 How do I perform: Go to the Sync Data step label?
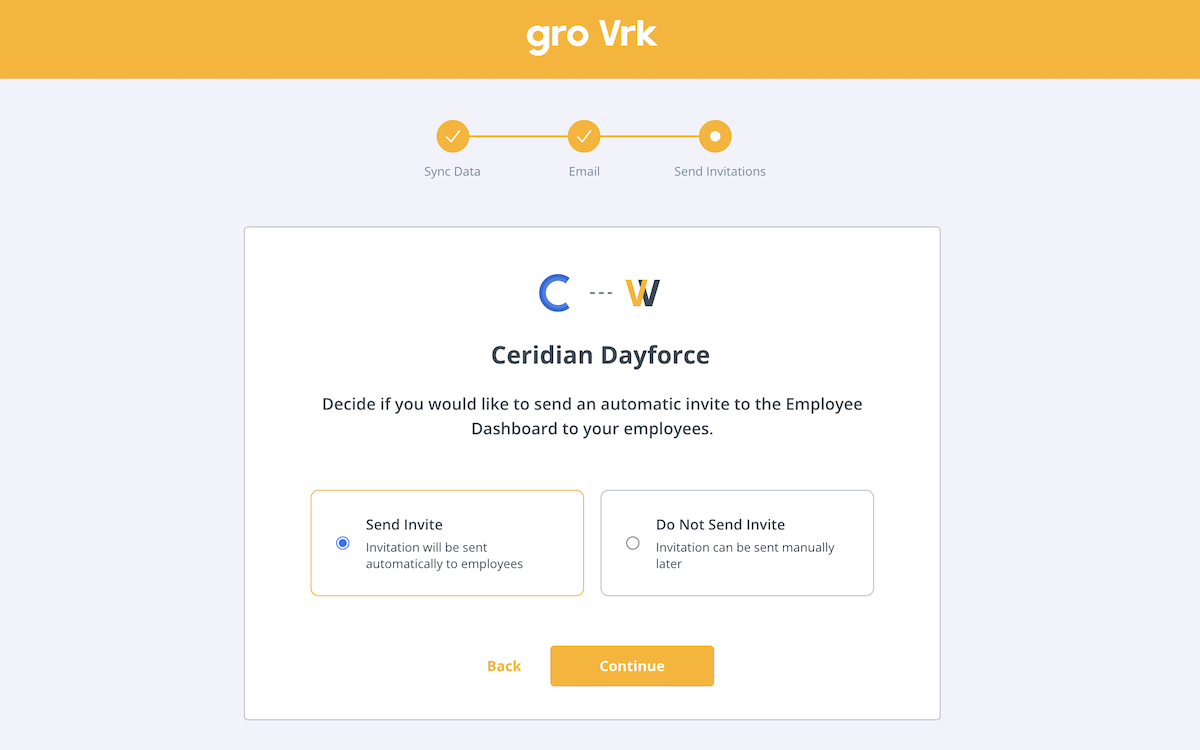(x=452, y=171)
